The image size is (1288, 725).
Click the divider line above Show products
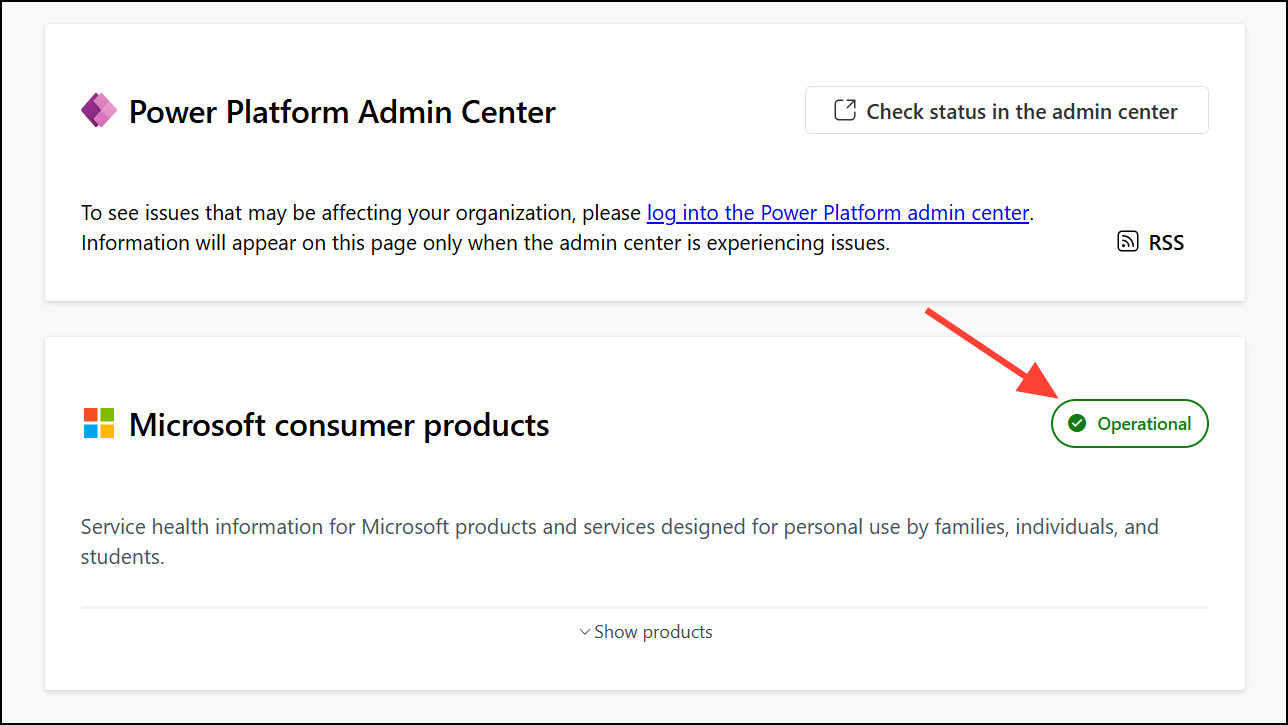644,607
